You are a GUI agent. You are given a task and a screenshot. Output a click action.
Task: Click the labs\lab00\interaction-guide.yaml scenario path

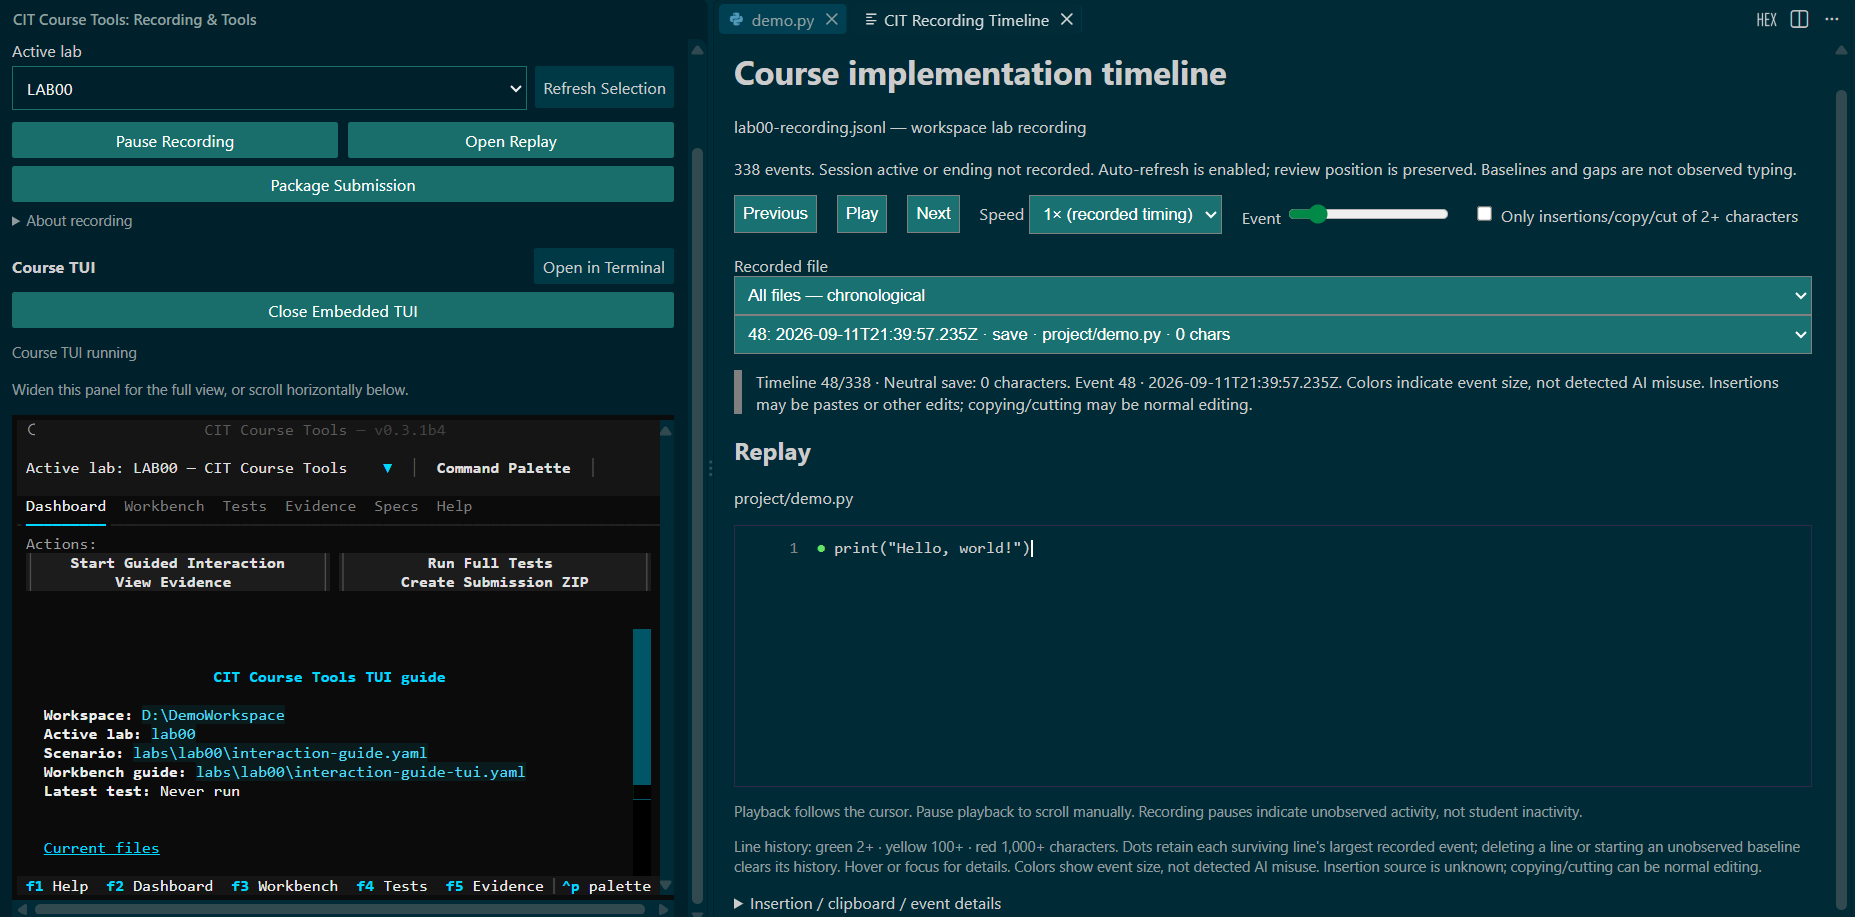click(x=280, y=753)
